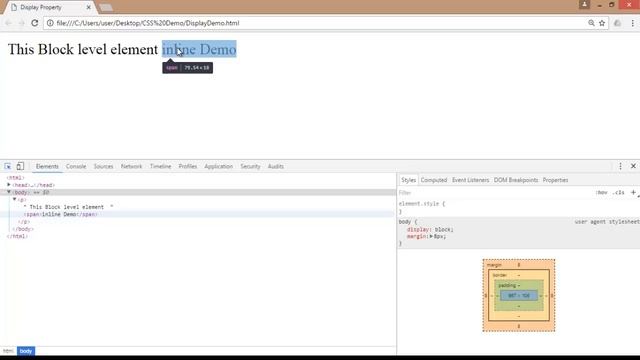Switch to the Elements panel tab
The height and width of the screenshot is (360, 640).
click(x=47, y=167)
